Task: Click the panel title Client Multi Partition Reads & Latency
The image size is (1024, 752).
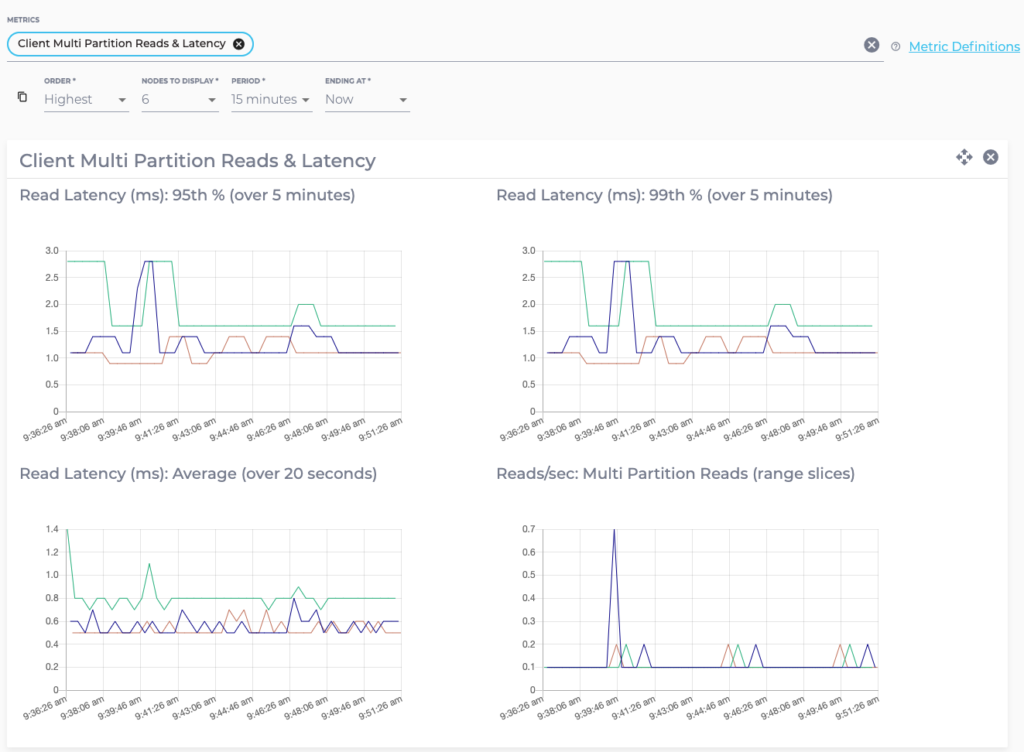Action: 196,160
